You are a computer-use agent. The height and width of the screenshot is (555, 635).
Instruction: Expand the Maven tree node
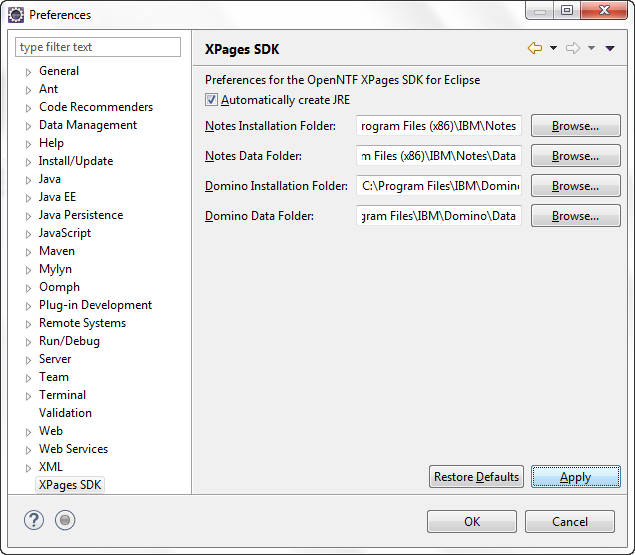click(28, 252)
